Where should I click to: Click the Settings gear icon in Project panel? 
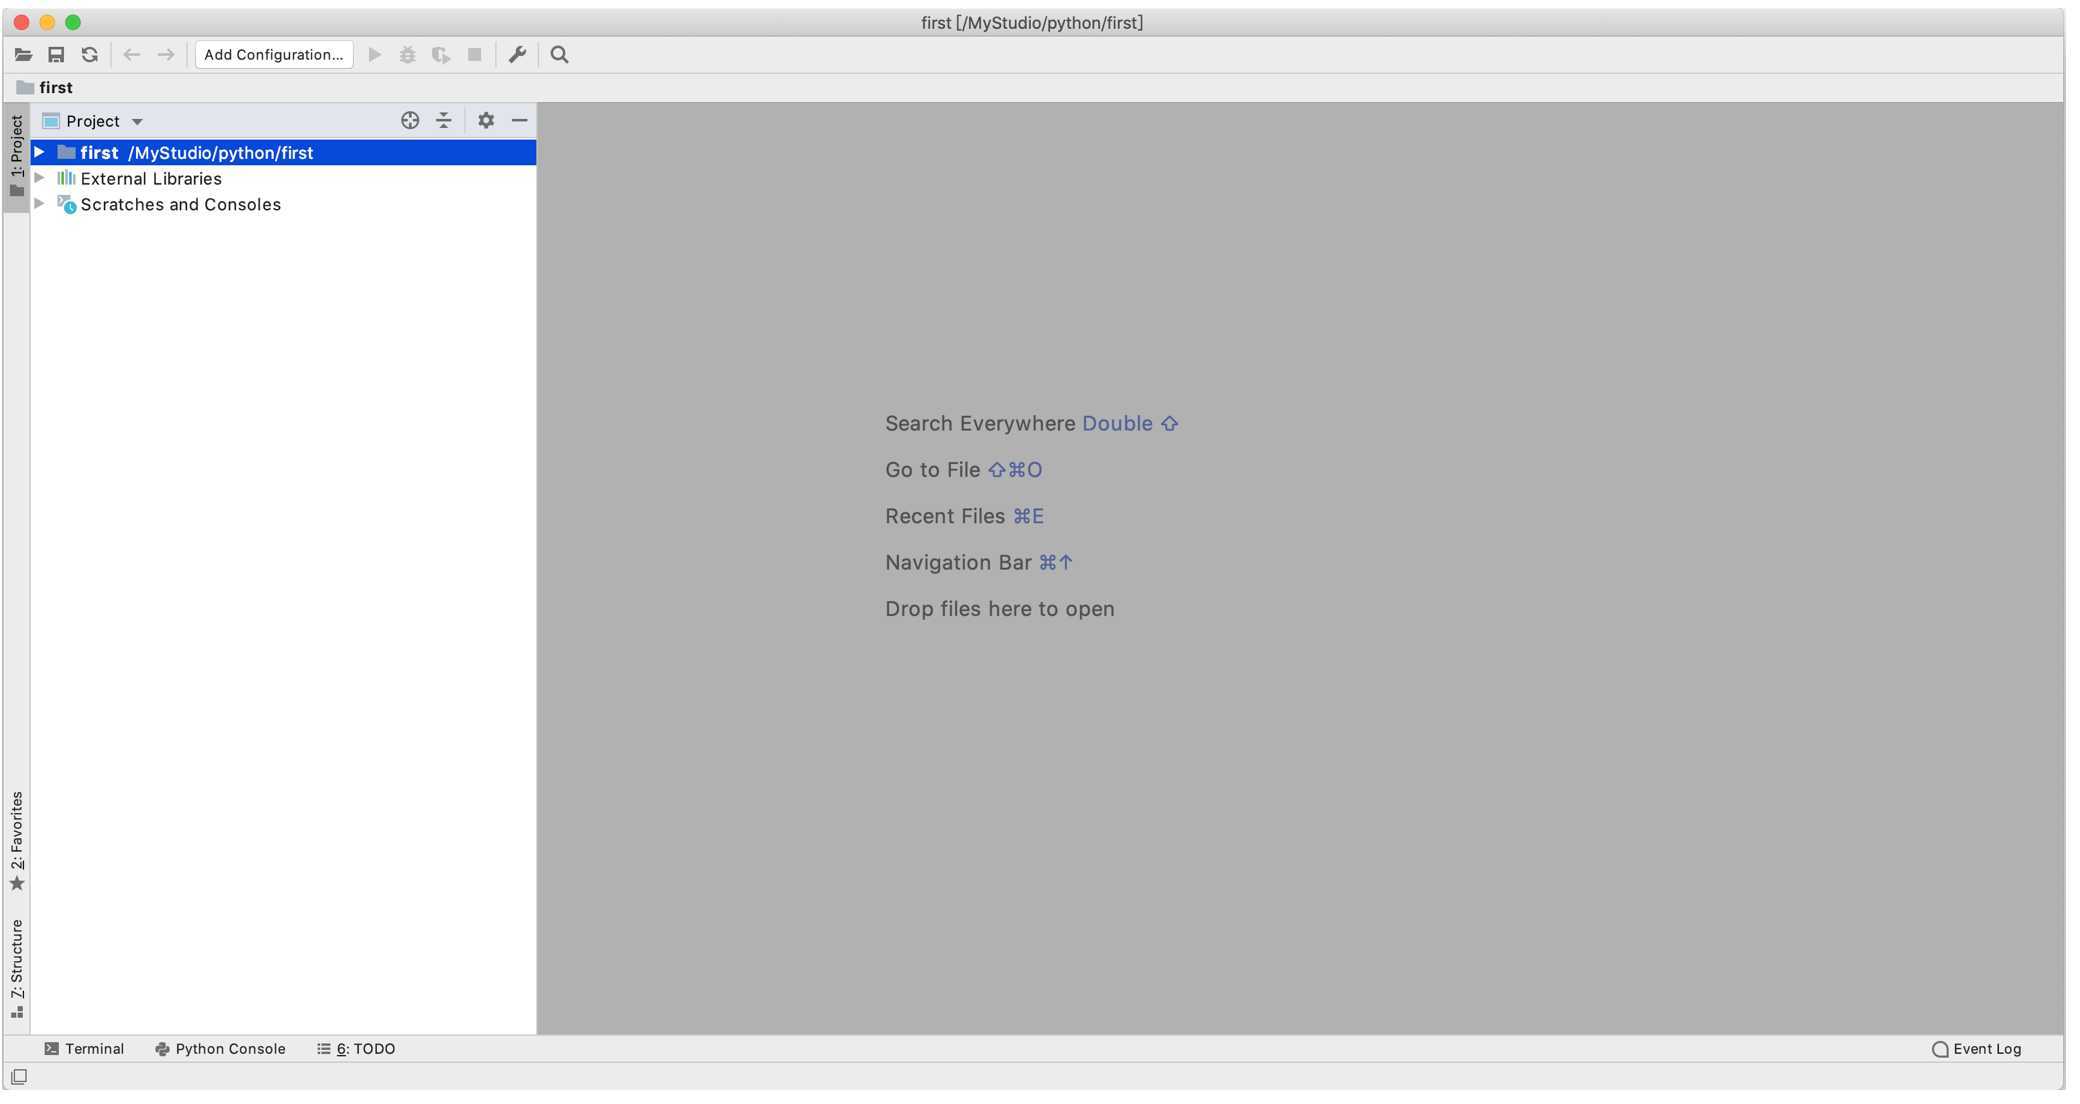click(x=484, y=121)
